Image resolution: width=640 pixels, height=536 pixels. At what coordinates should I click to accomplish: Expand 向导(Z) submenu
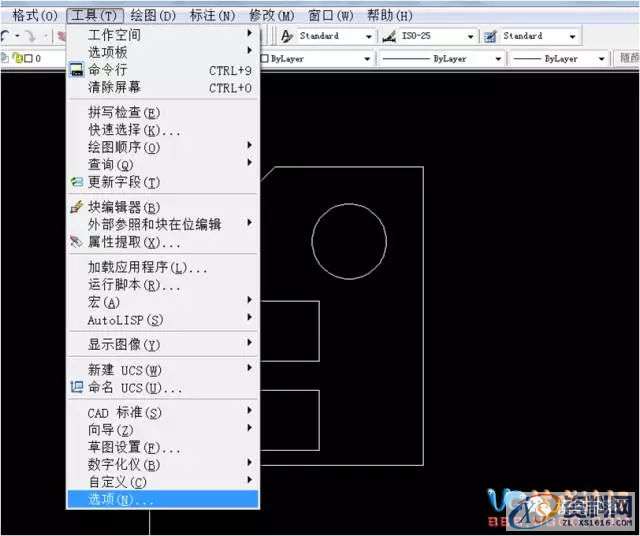pos(162,430)
